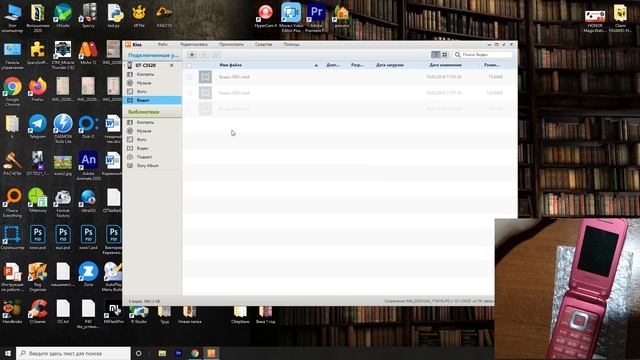Open UltraISO desktop shortcut

pyautogui.click(x=88, y=201)
